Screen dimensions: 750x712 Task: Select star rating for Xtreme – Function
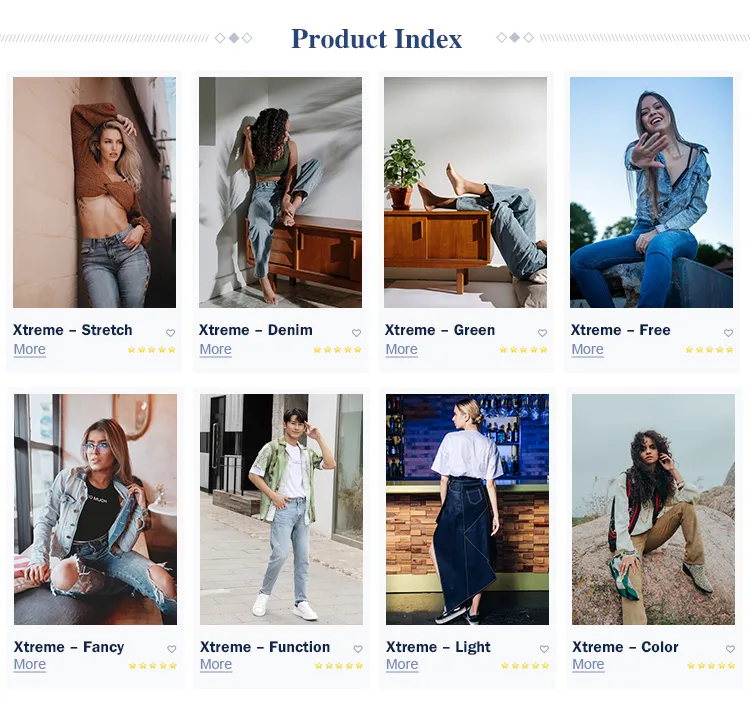pos(338,665)
